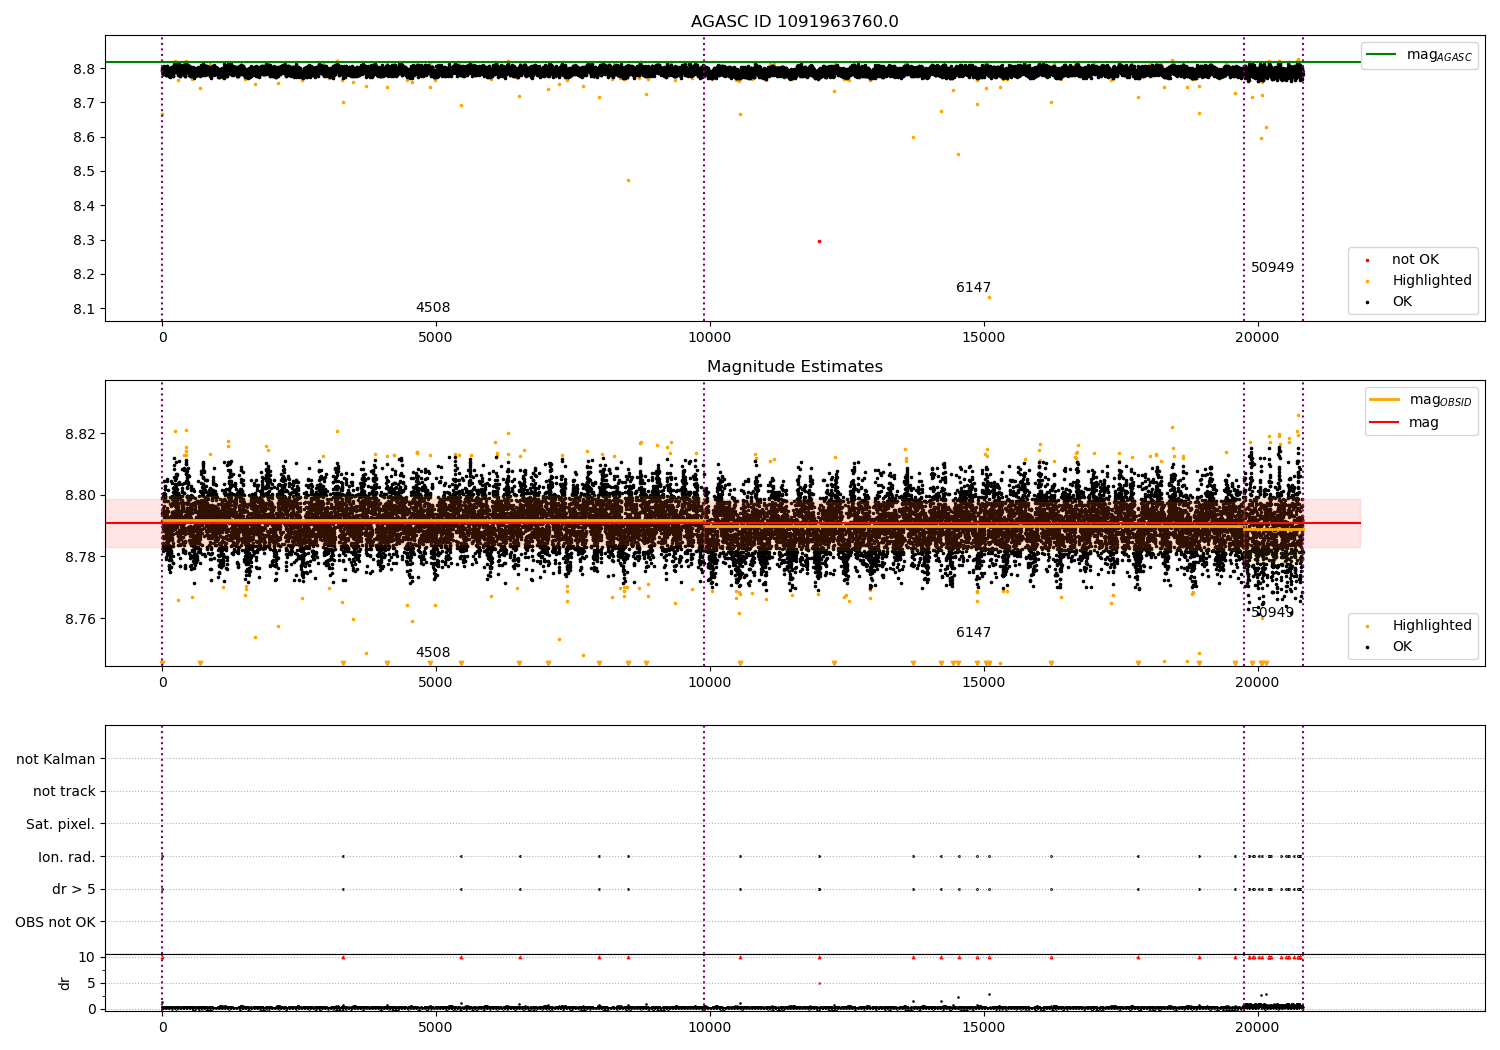The height and width of the screenshot is (1050, 1500).
Task: Click the "8.3" y-axis tick label
Action: tap(84, 240)
